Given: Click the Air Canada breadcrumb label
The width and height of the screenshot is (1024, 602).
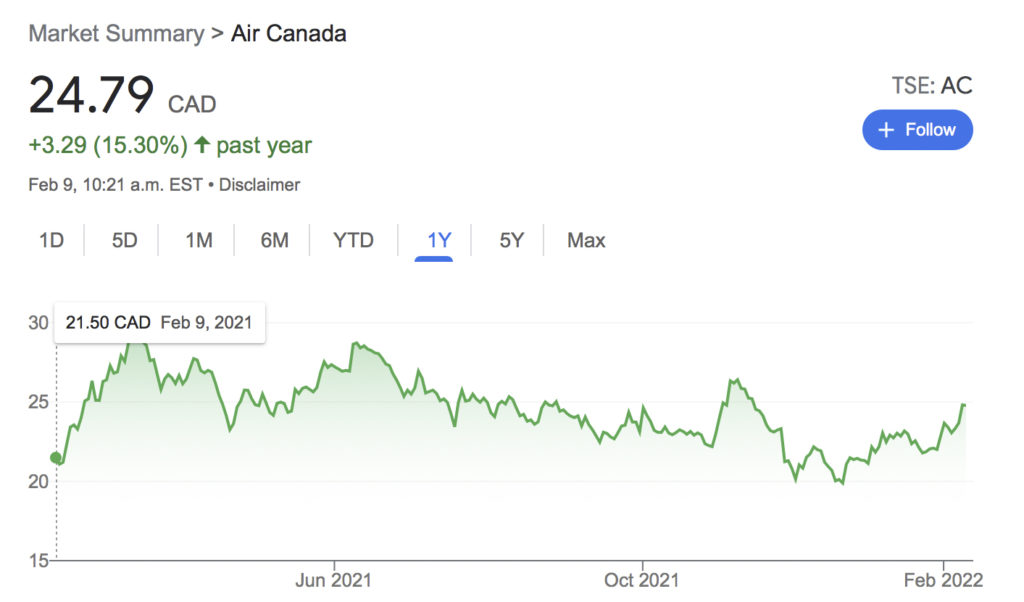Looking at the screenshot, I should point(288,33).
